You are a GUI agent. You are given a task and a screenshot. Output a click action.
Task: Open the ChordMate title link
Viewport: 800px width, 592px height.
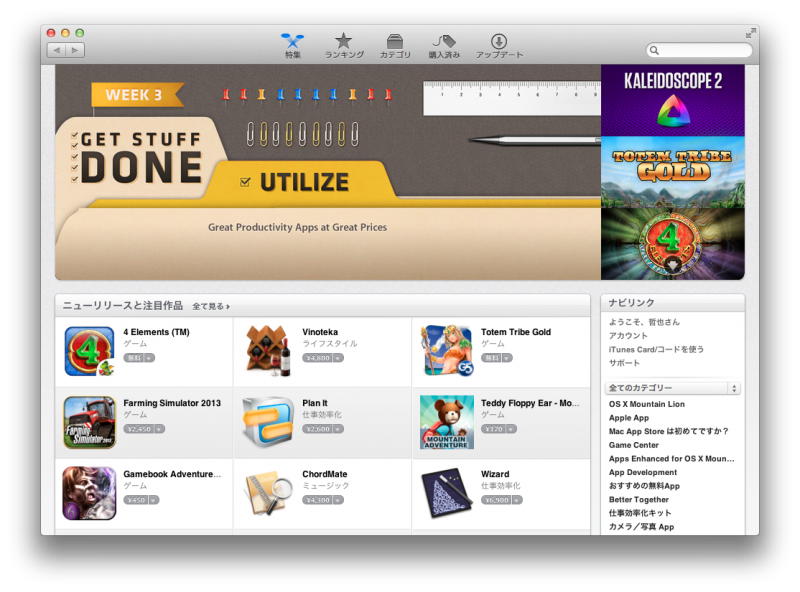[x=324, y=474]
